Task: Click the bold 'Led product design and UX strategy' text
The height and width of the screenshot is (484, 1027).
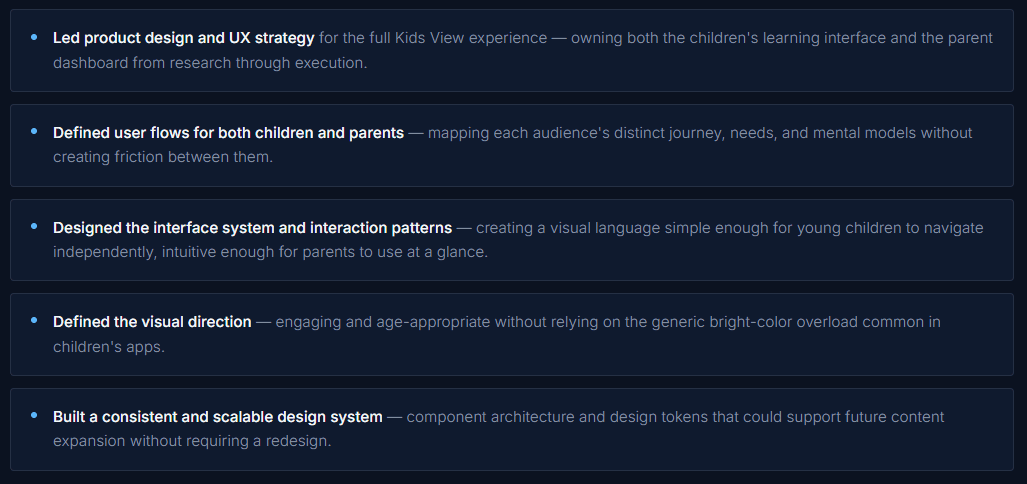Action: coord(183,38)
